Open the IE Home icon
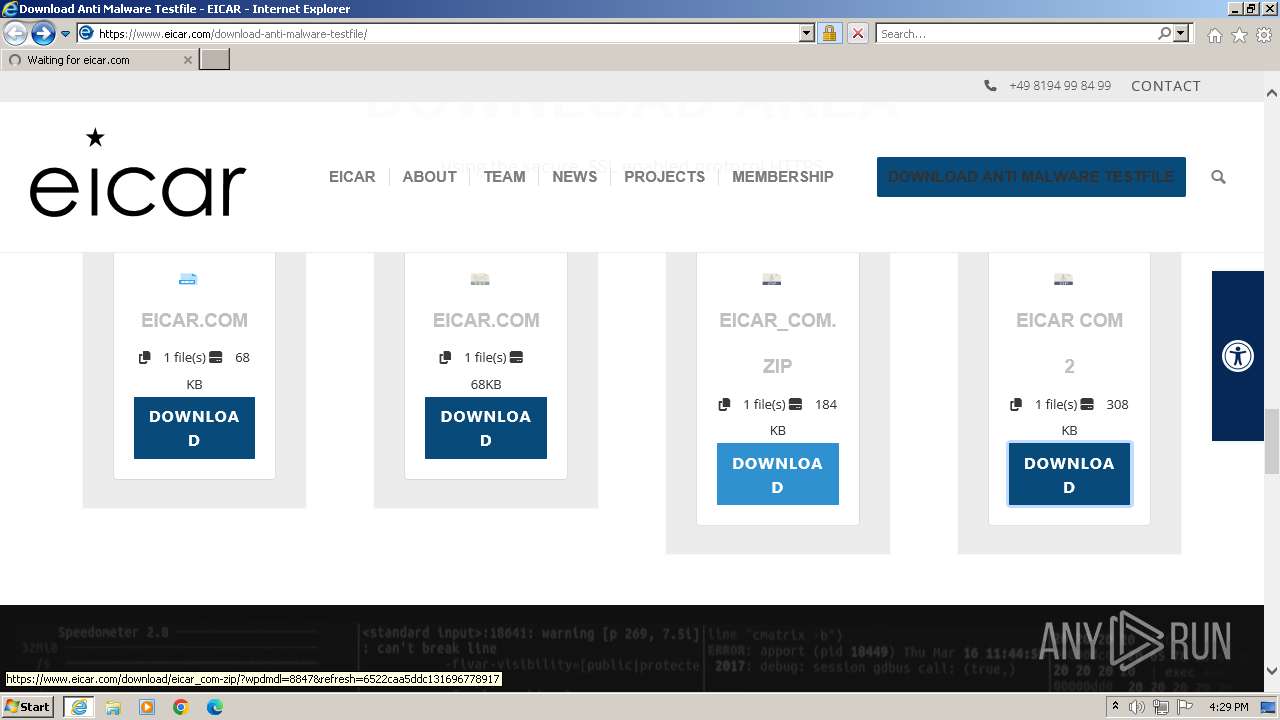Viewport: 1280px width, 720px height. (1214, 35)
